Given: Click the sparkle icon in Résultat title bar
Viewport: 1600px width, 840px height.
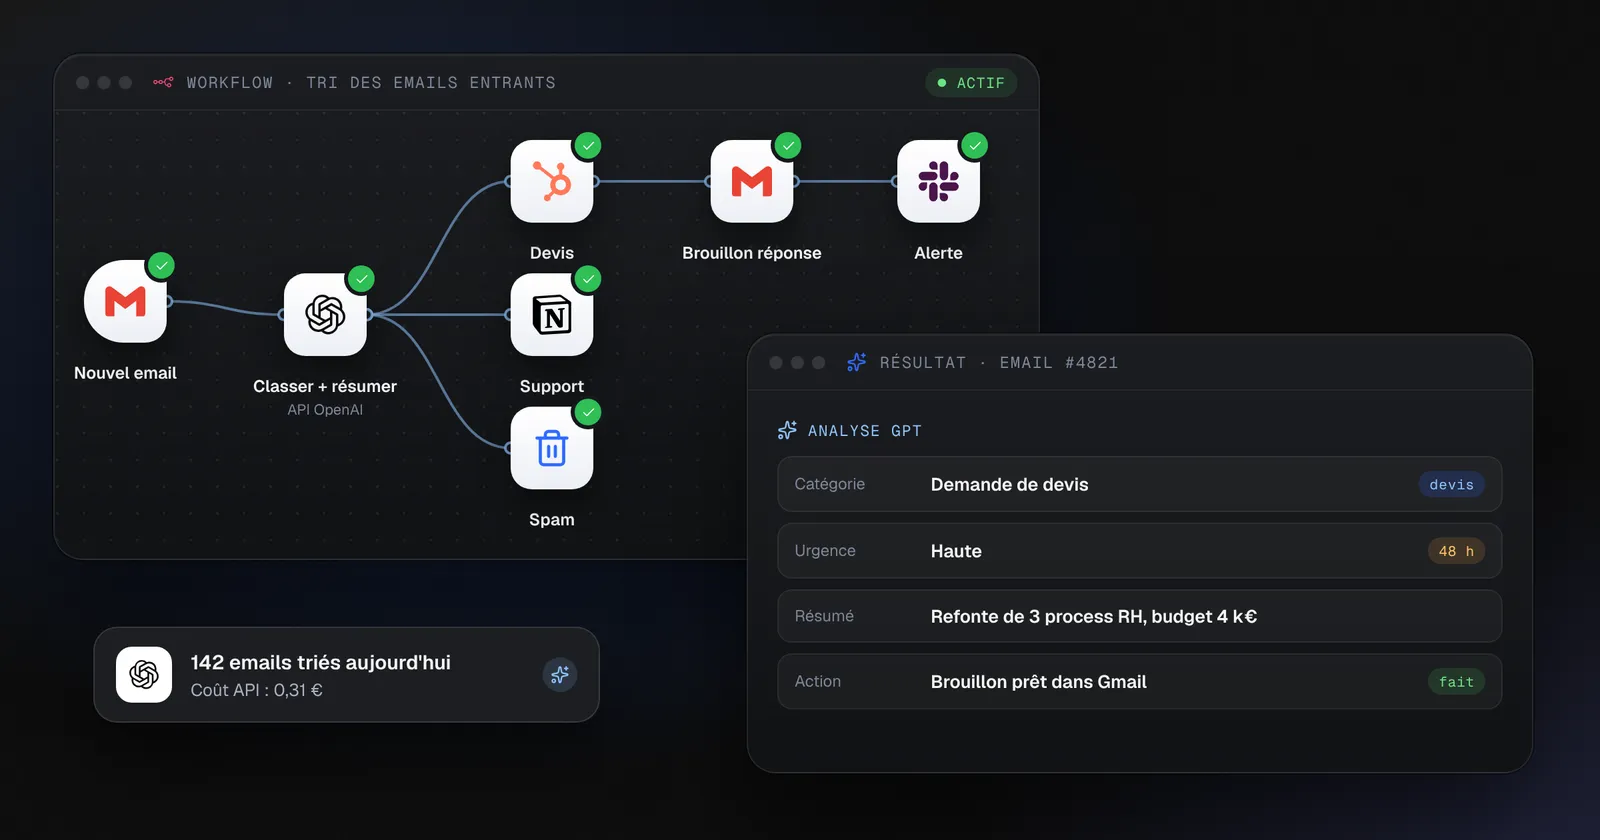Looking at the screenshot, I should pos(856,362).
